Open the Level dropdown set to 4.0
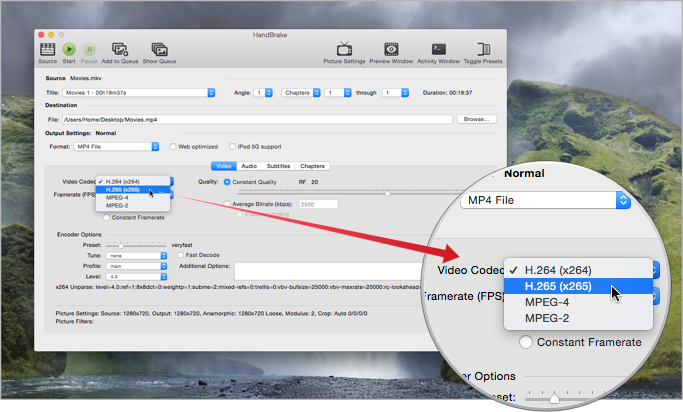The height and width of the screenshot is (412, 683). (x=136, y=277)
